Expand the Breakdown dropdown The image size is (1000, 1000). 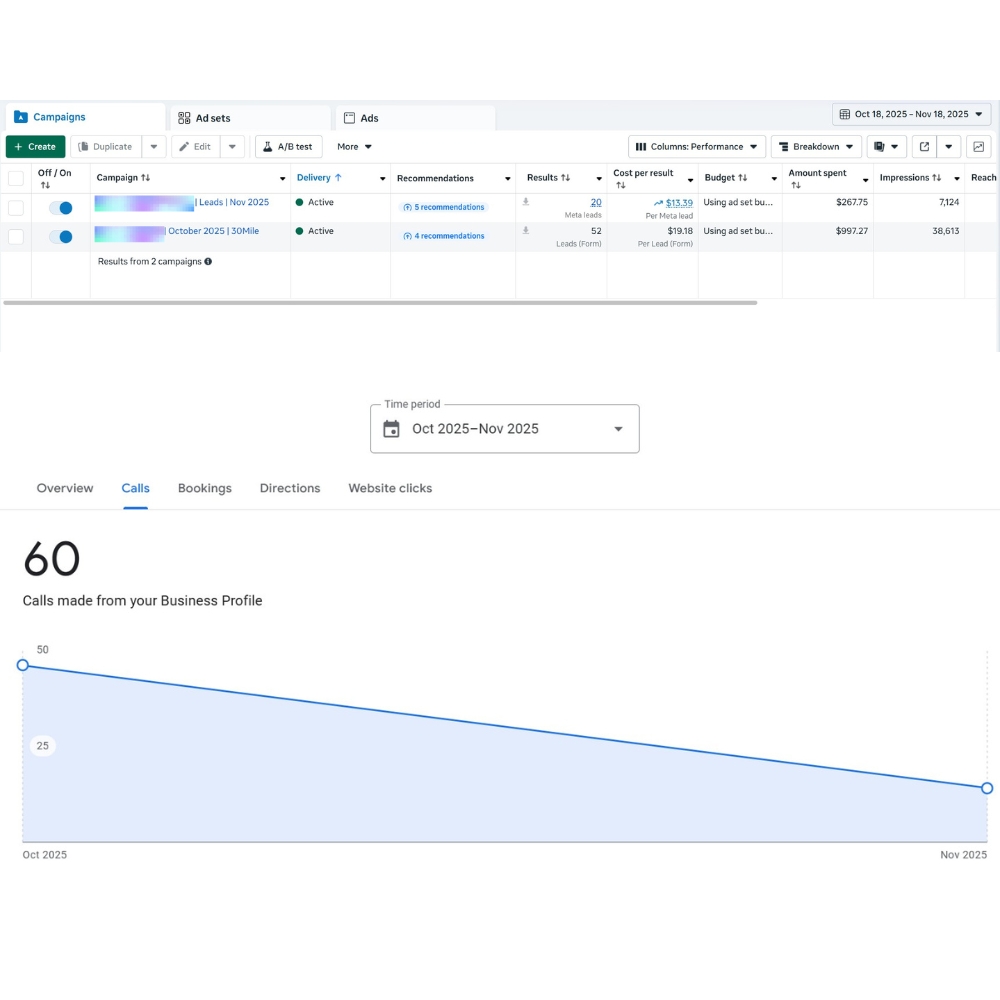[x=816, y=147]
